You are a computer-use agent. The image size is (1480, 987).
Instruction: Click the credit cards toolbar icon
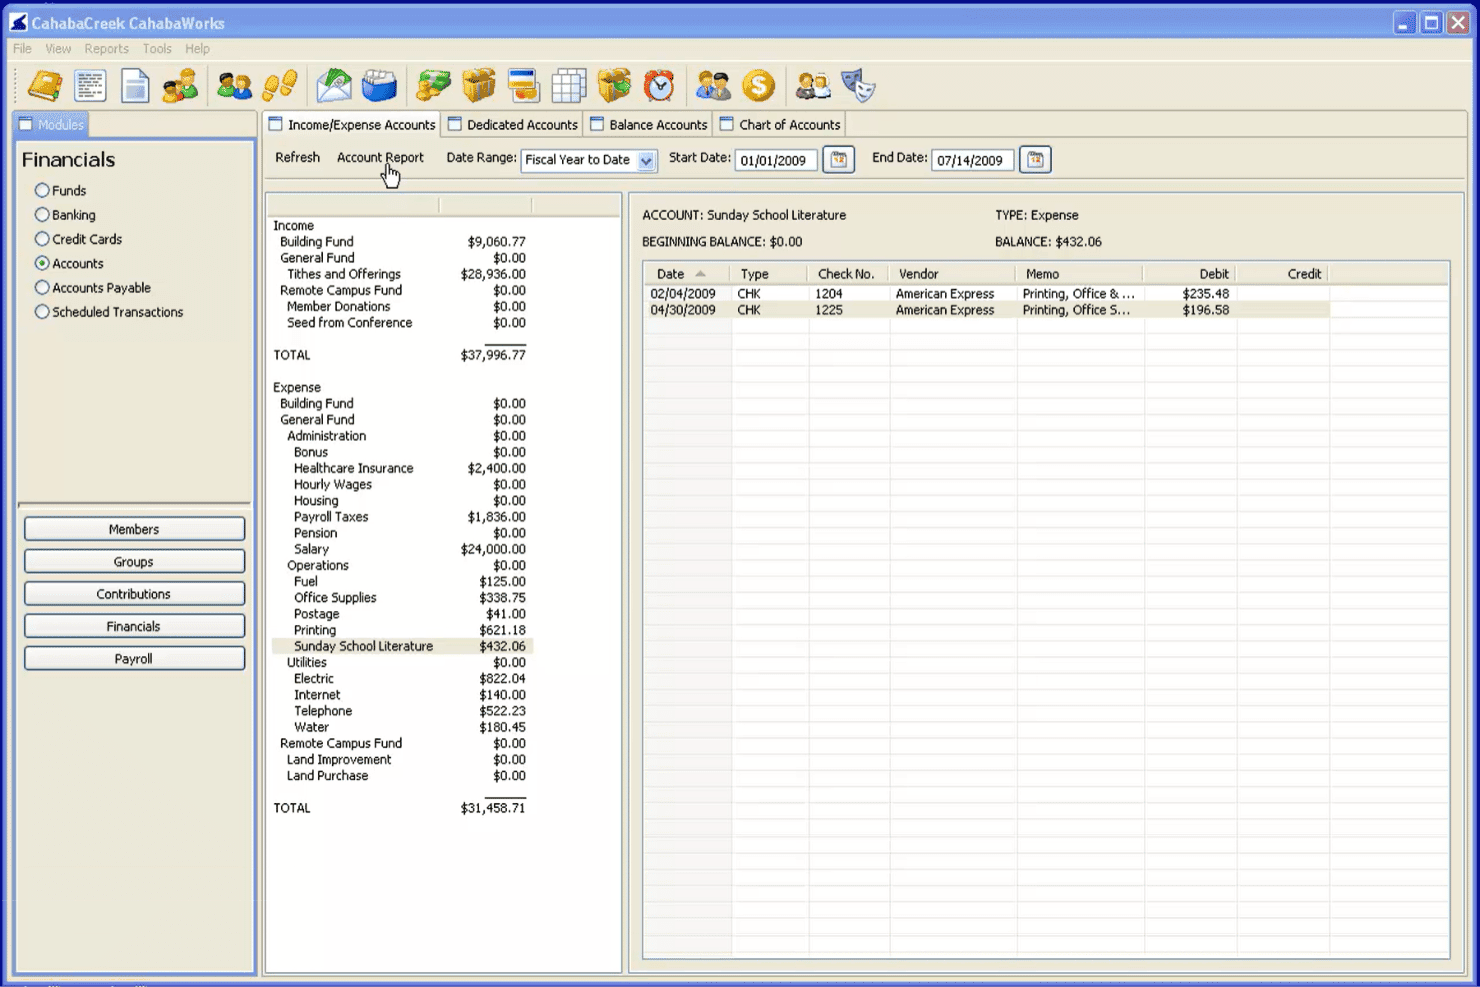click(x=523, y=86)
